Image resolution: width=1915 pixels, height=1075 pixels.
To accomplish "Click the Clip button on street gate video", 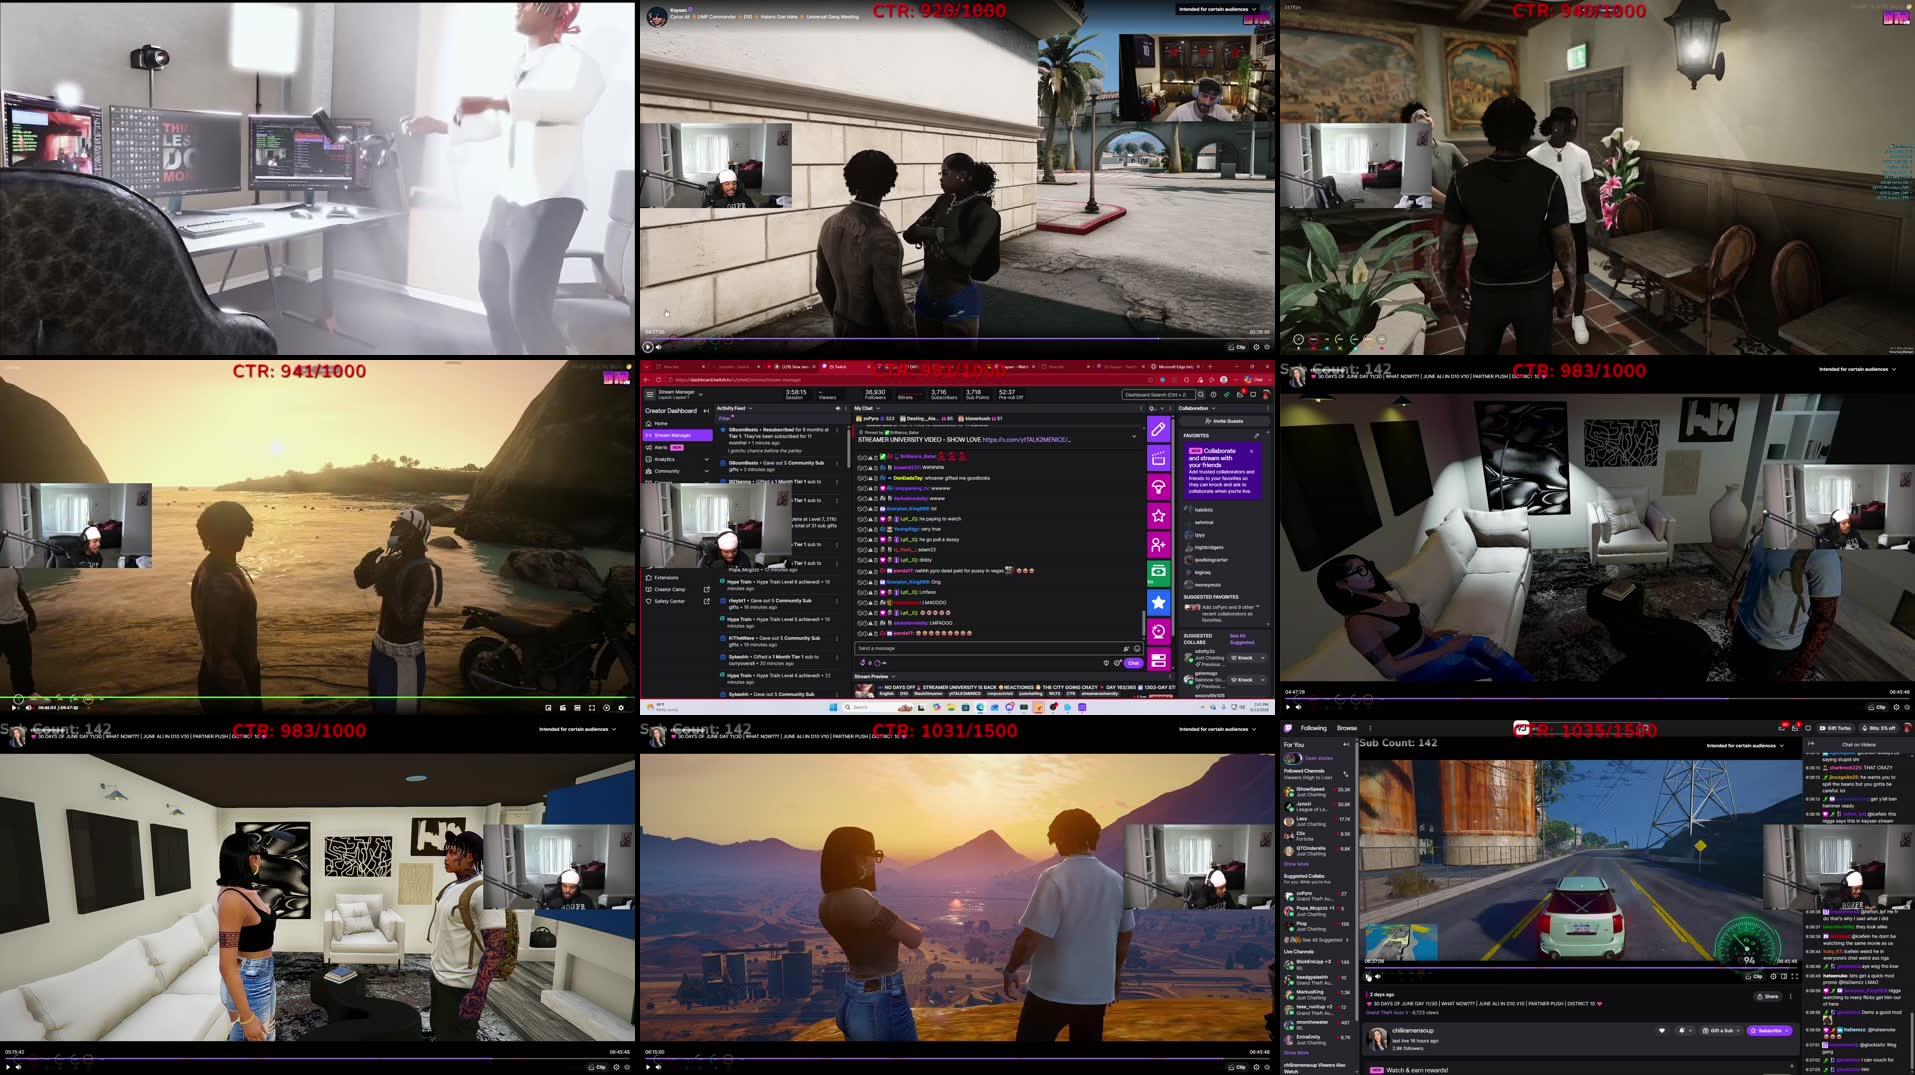I will 1237,347.
